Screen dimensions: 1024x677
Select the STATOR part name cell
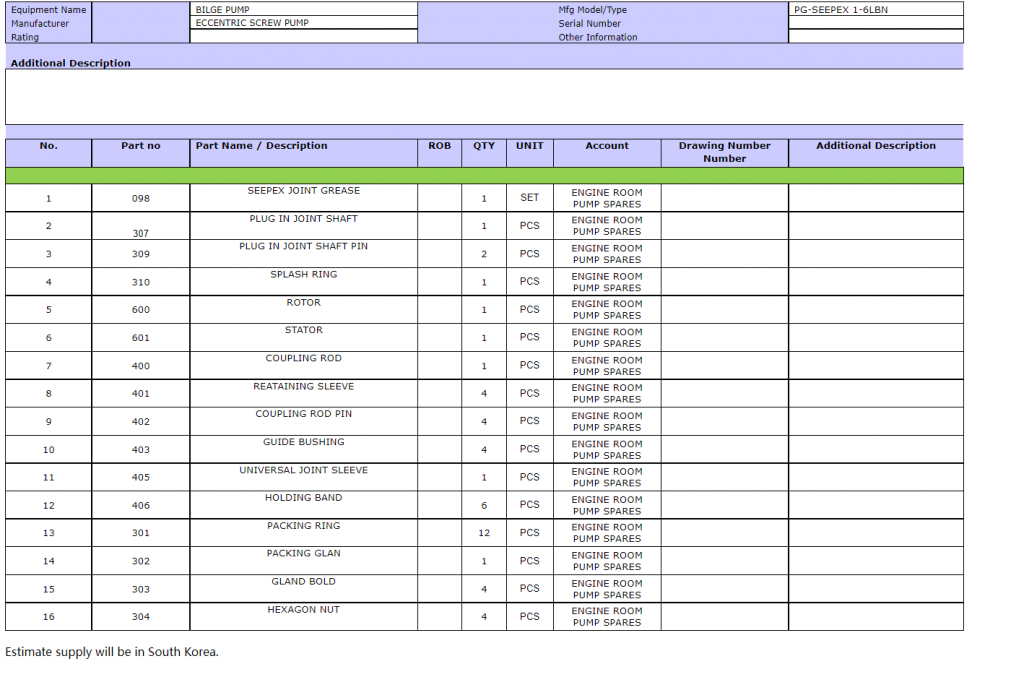(x=303, y=337)
